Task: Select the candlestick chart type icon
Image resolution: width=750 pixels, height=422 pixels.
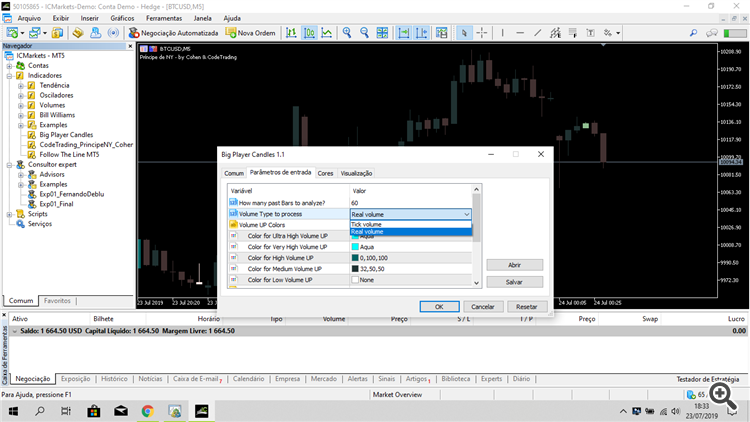Action: 309,33
